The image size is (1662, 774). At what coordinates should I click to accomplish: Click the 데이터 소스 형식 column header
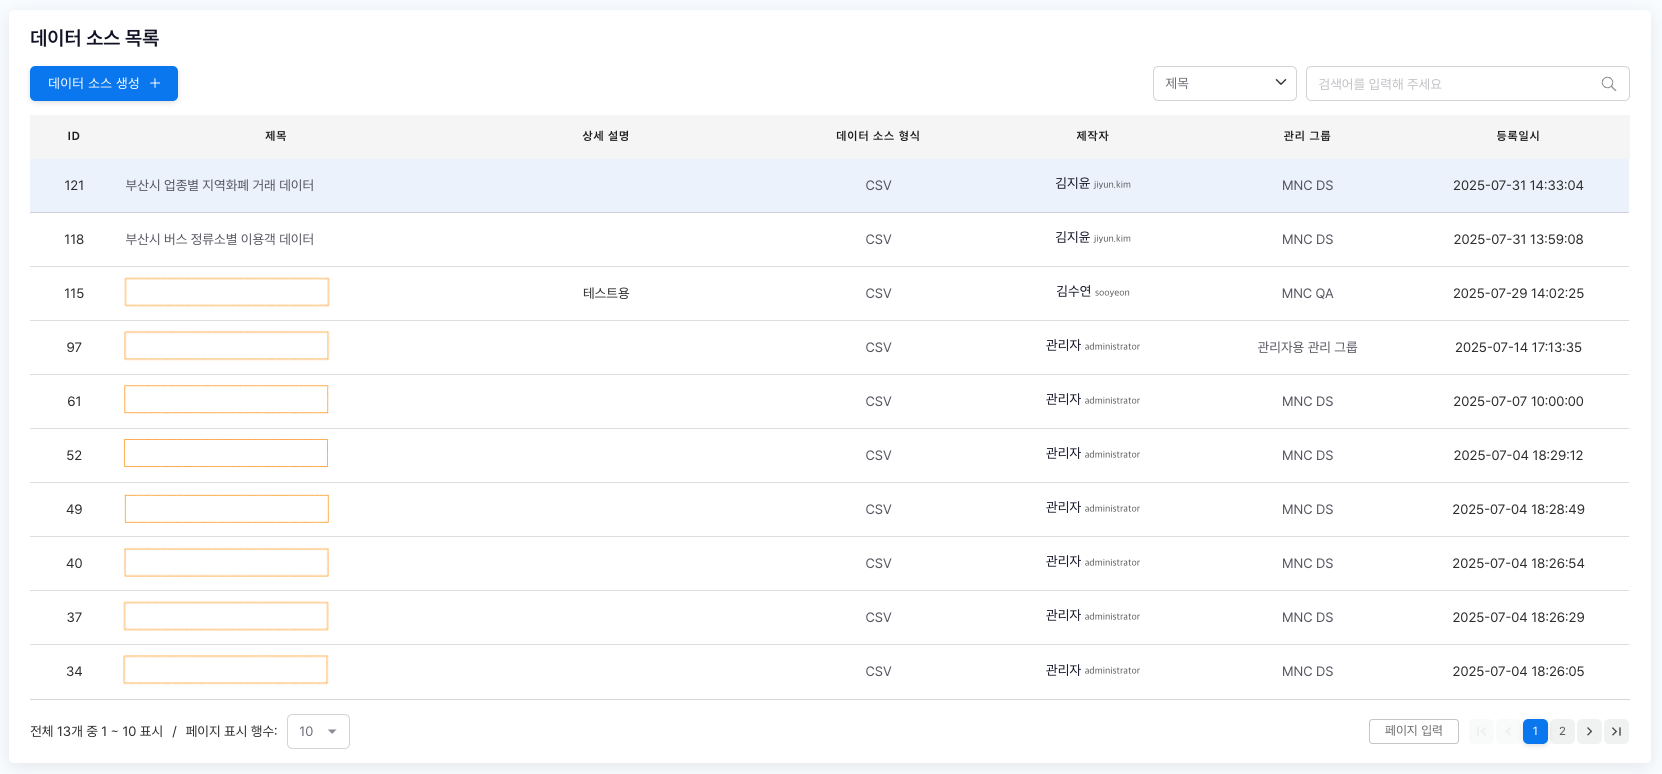tap(877, 136)
